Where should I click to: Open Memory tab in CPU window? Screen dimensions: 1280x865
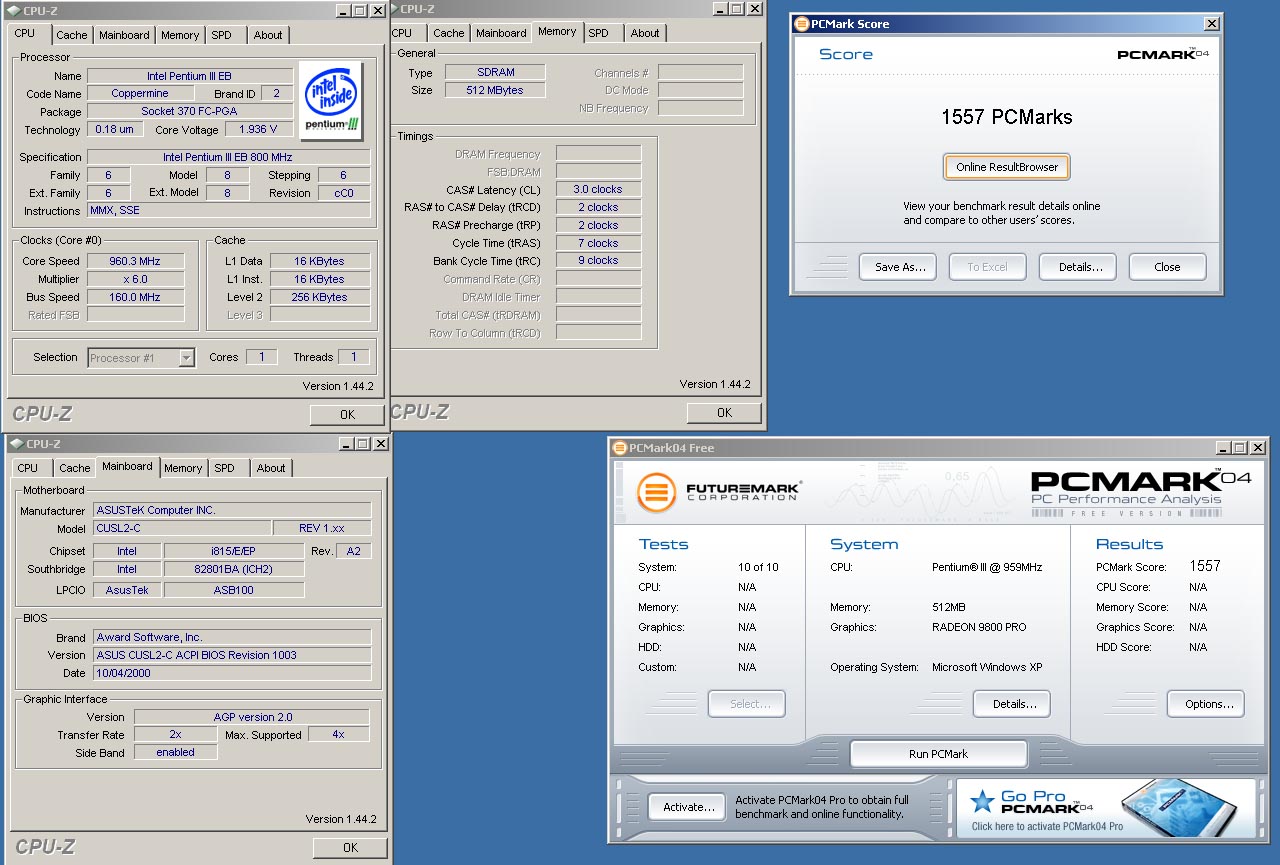click(180, 35)
